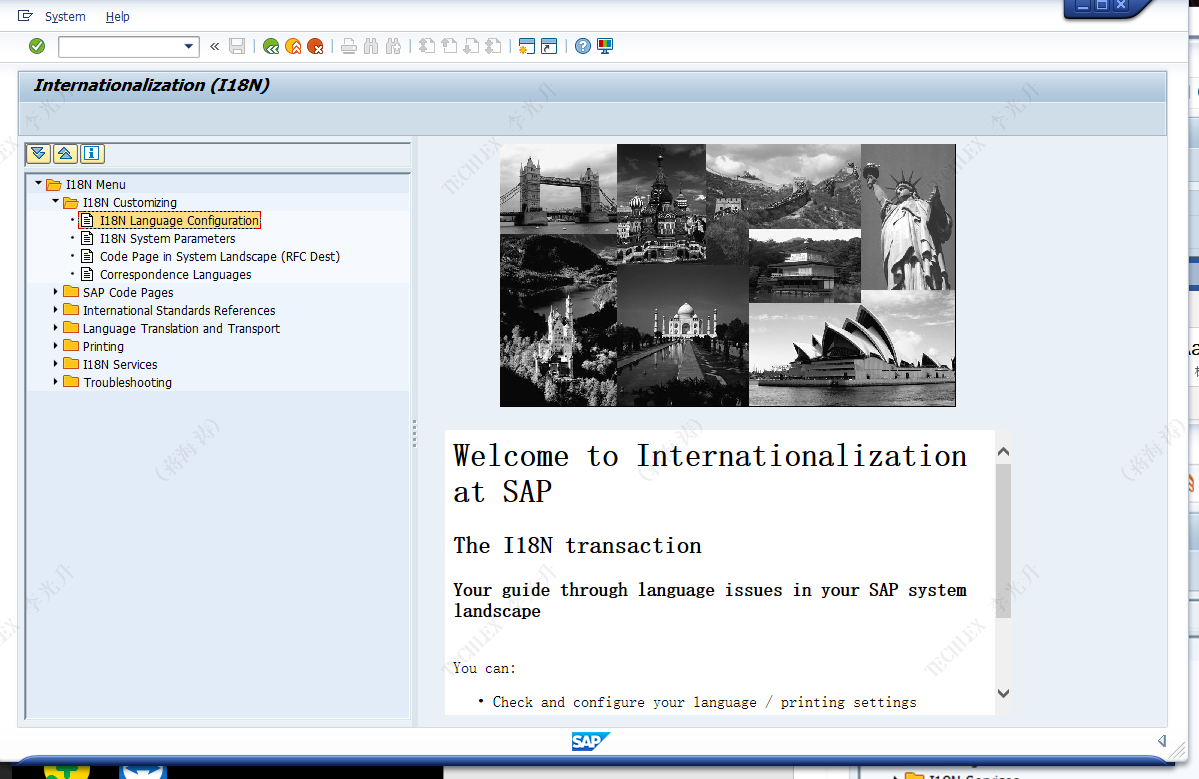Screen dimensions: 1199x779
Task: Open the Help menu
Action: pyautogui.click(x=118, y=16)
